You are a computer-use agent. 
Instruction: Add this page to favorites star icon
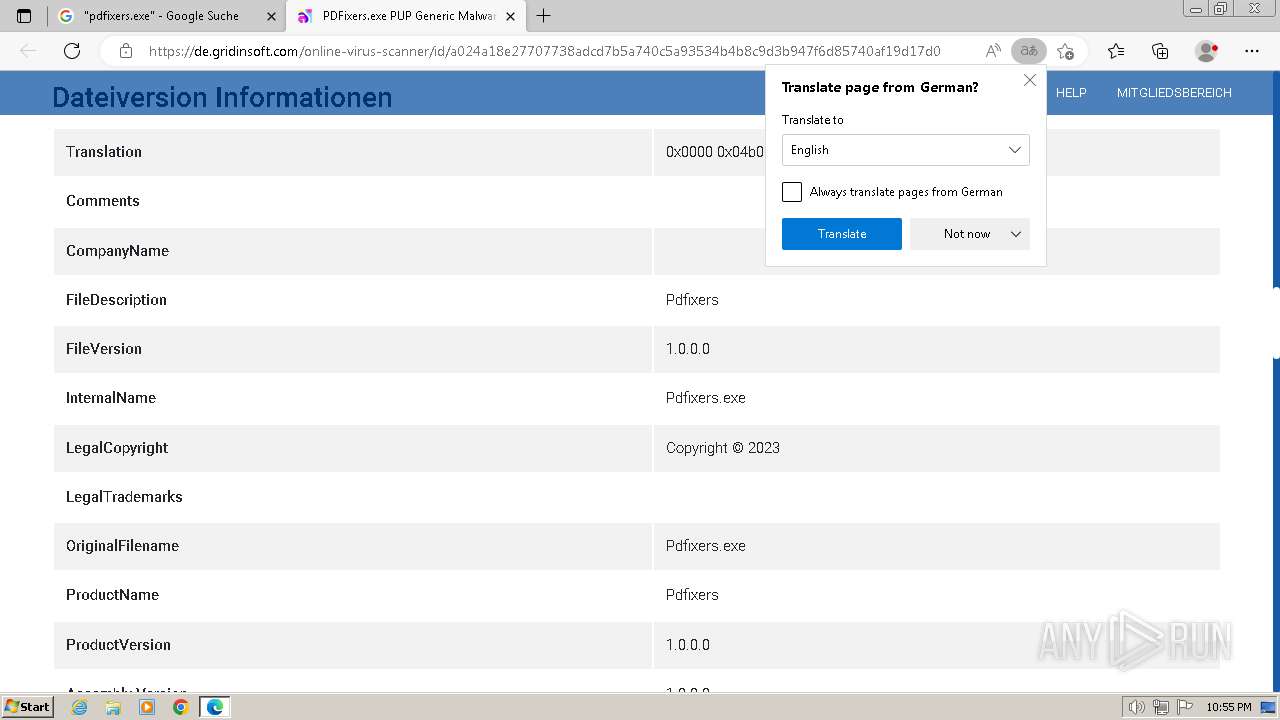click(x=1065, y=51)
